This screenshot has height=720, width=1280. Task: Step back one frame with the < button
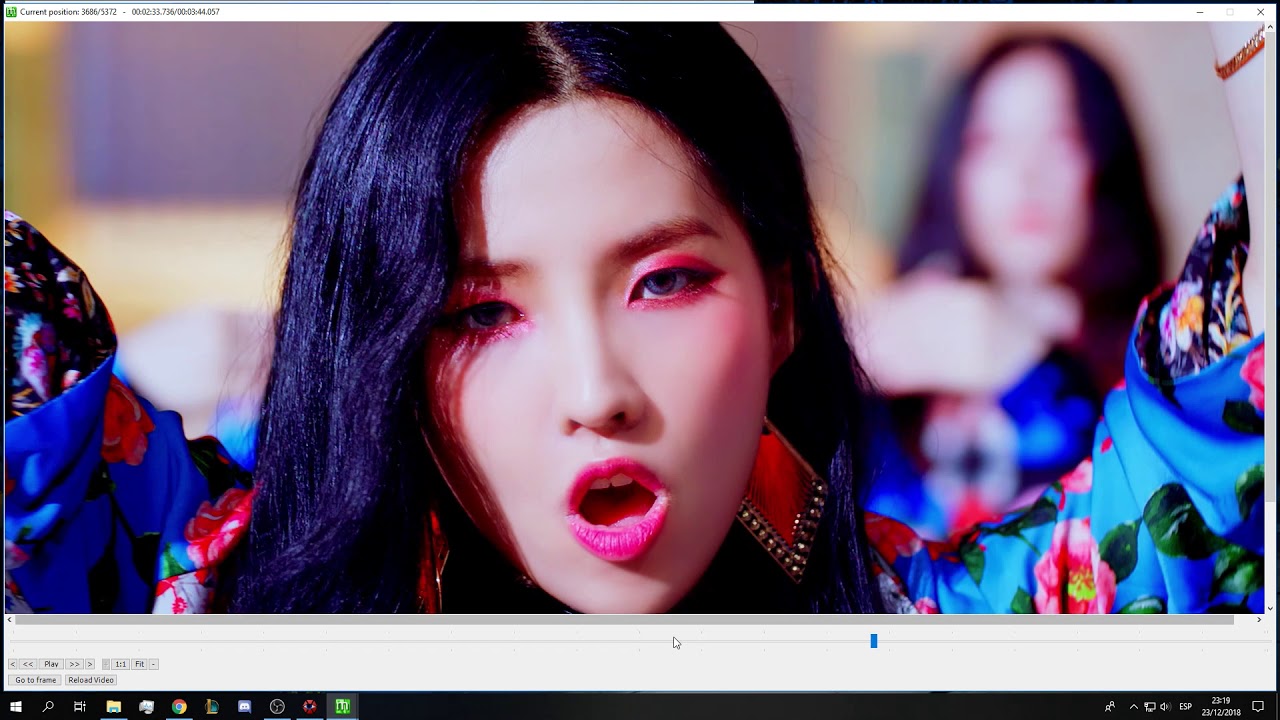click(x=12, y=664)
